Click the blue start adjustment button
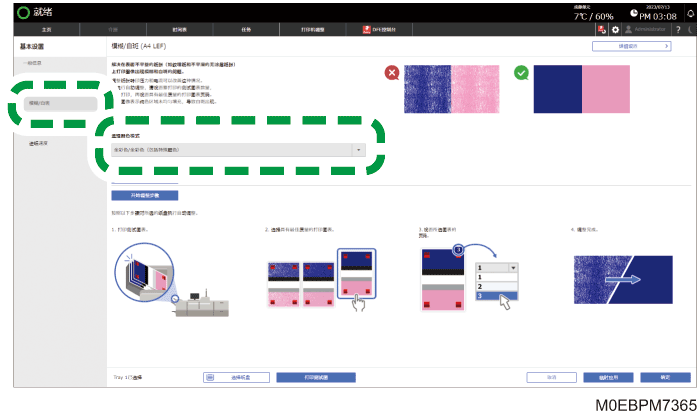The width and height of the screenshot is (700, 416). (x=145, y=196)
